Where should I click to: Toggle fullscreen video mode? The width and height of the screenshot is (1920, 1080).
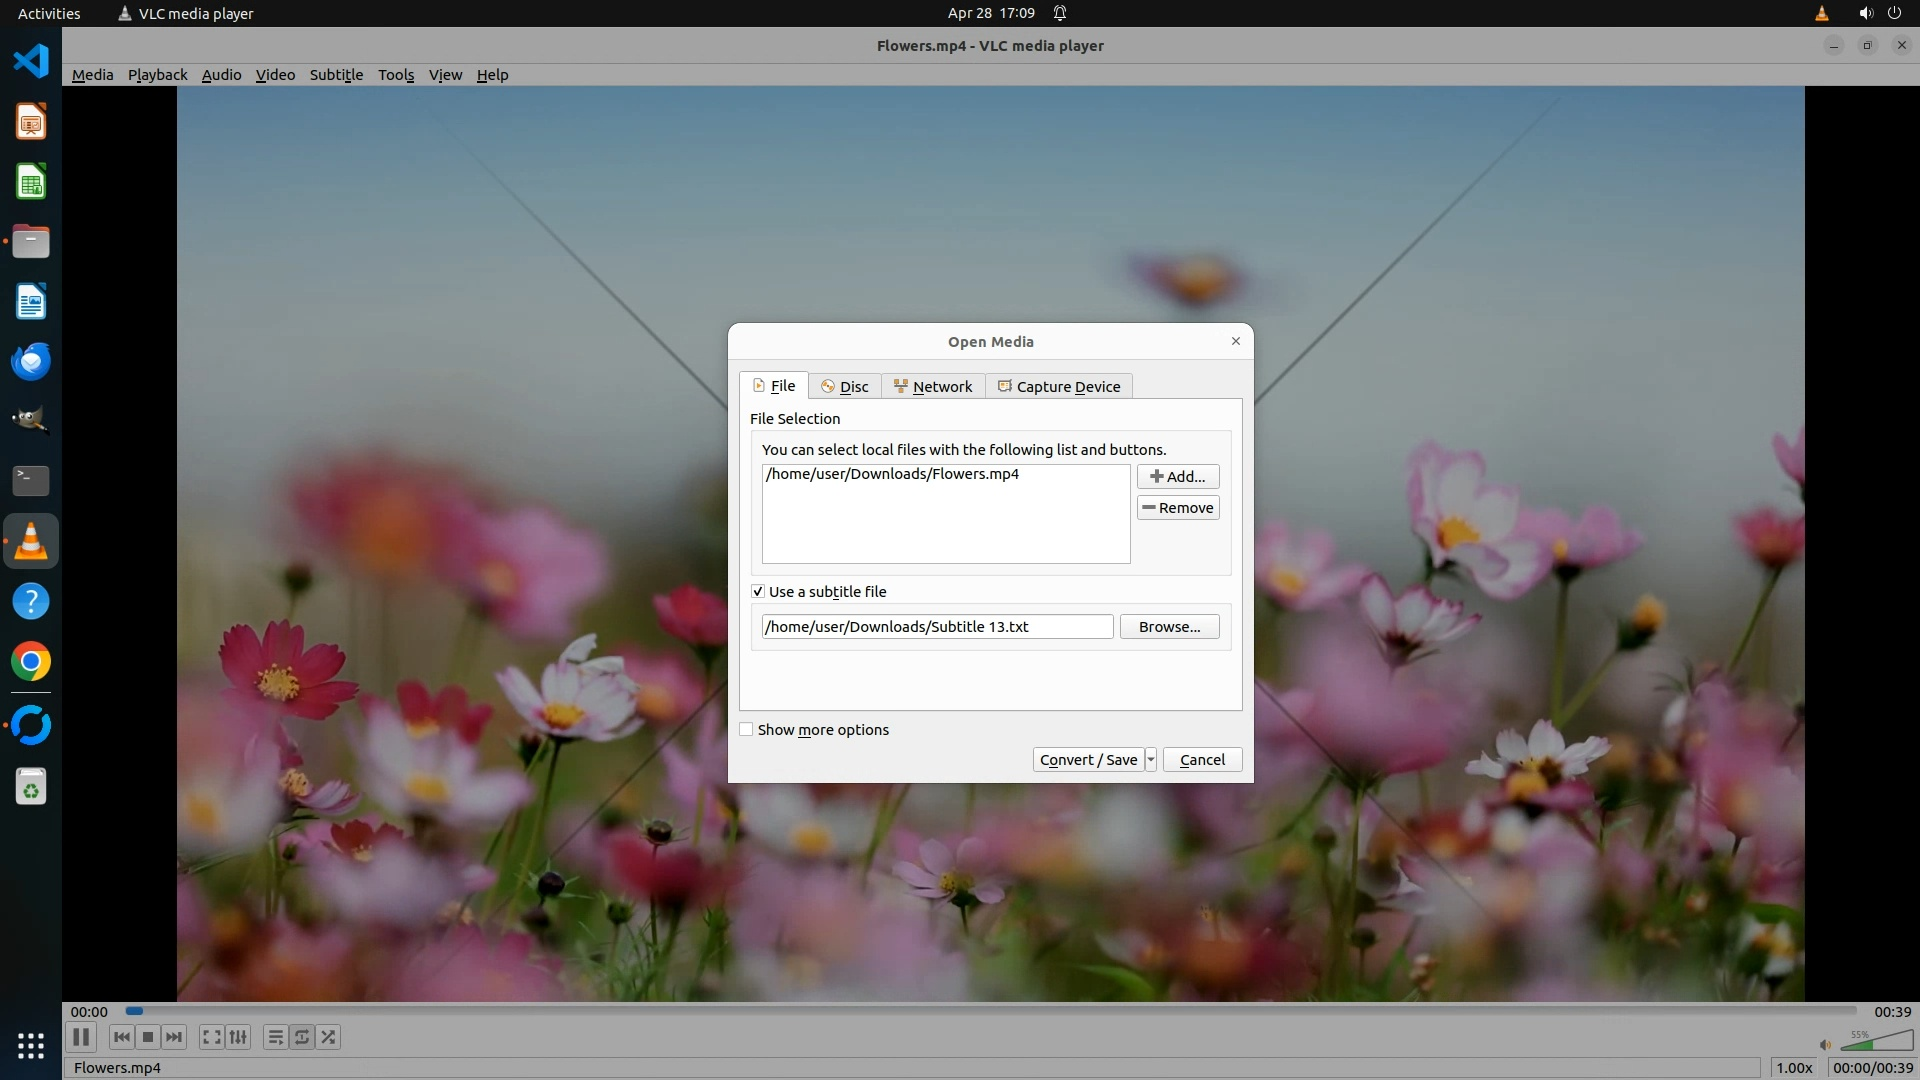coord(211,1037)
